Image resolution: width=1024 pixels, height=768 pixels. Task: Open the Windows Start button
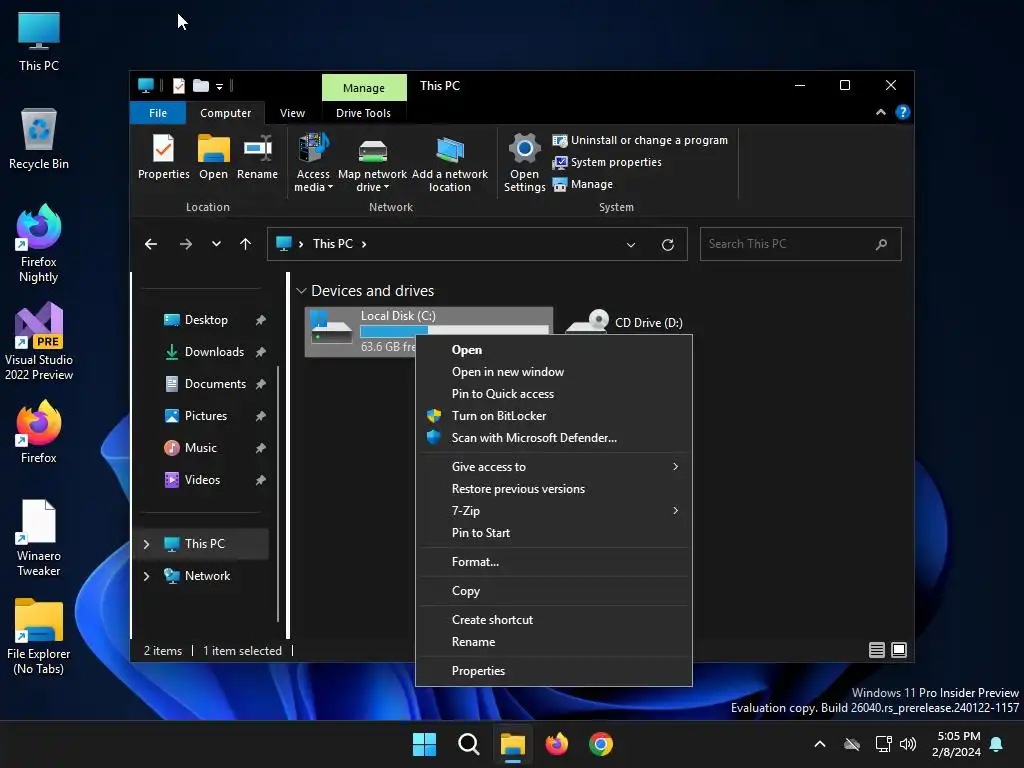[x=424, y=744]
